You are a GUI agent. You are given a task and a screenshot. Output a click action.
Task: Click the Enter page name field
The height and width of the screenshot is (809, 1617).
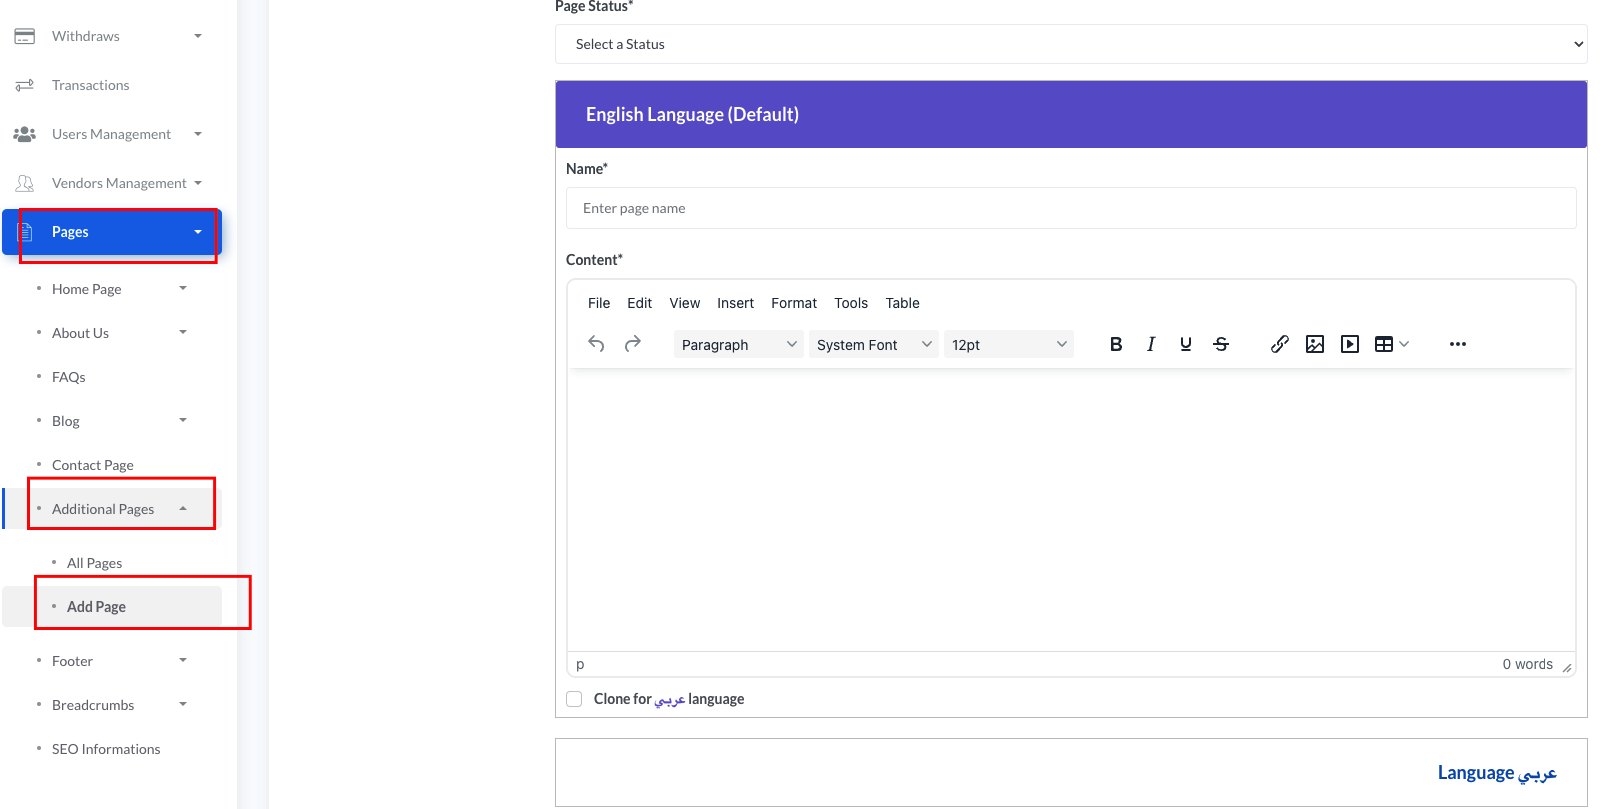coord(1071,208)
